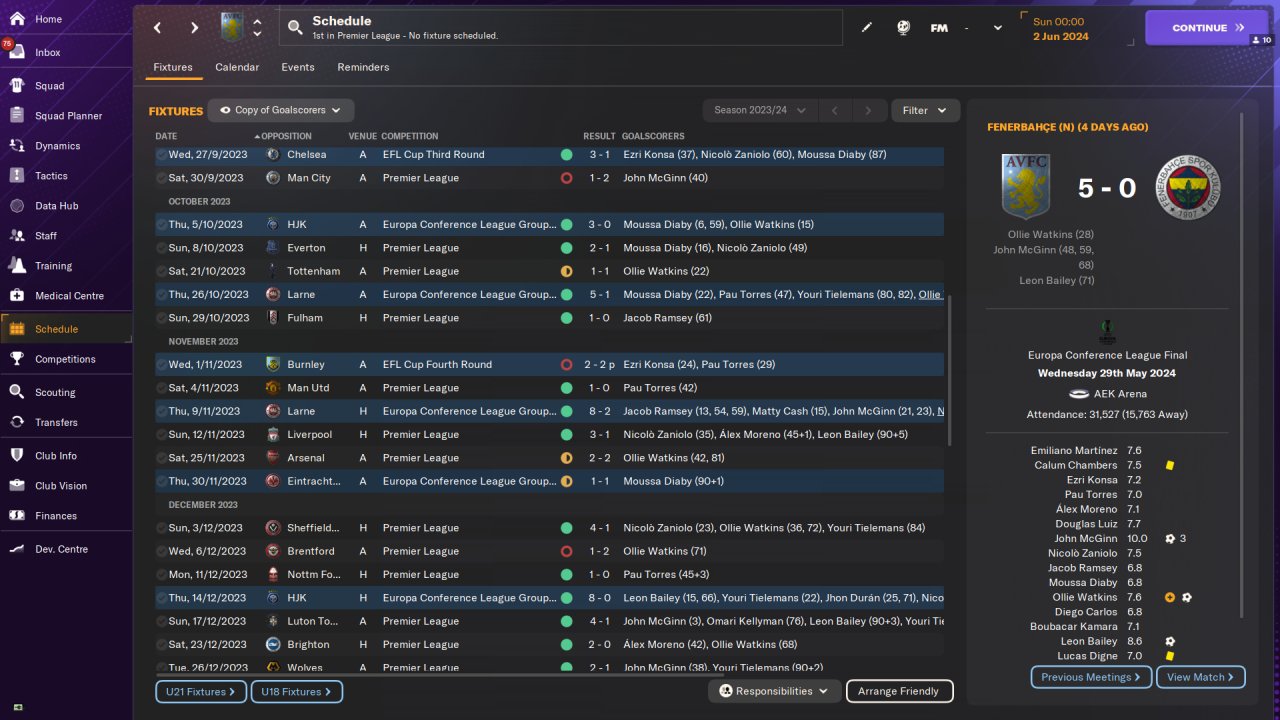Click the Aston Villa badge in the top bar
1280x720 pixels.
[x=232, y=28]
